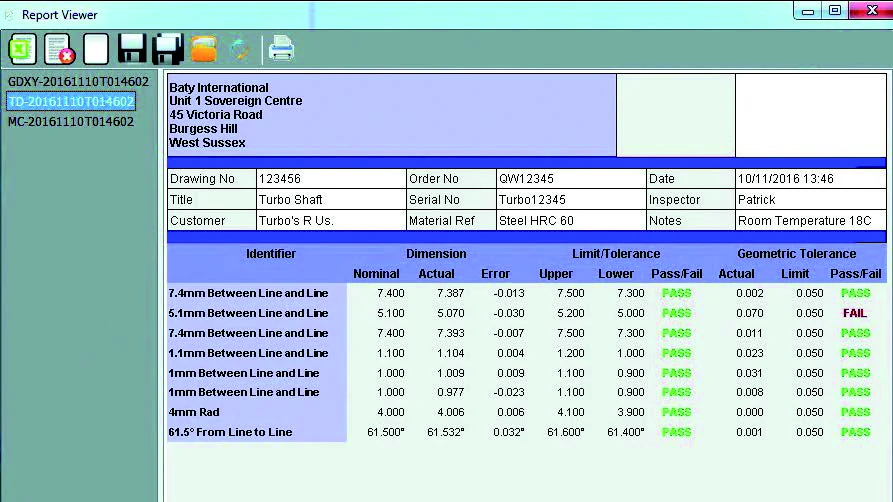Select report MC-20161110T014602

pos(71,121)
